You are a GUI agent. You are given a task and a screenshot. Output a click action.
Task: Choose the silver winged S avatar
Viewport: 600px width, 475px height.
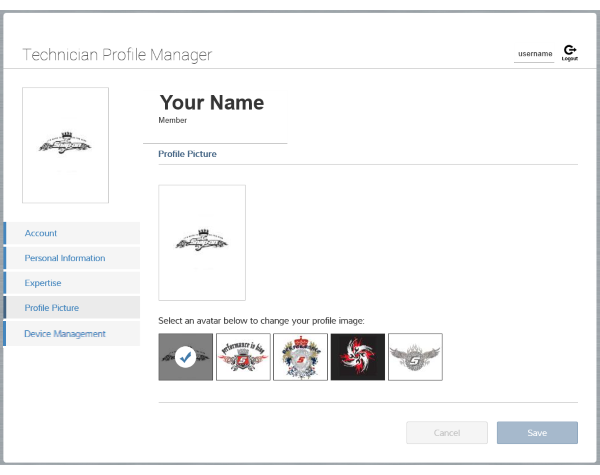415,357
